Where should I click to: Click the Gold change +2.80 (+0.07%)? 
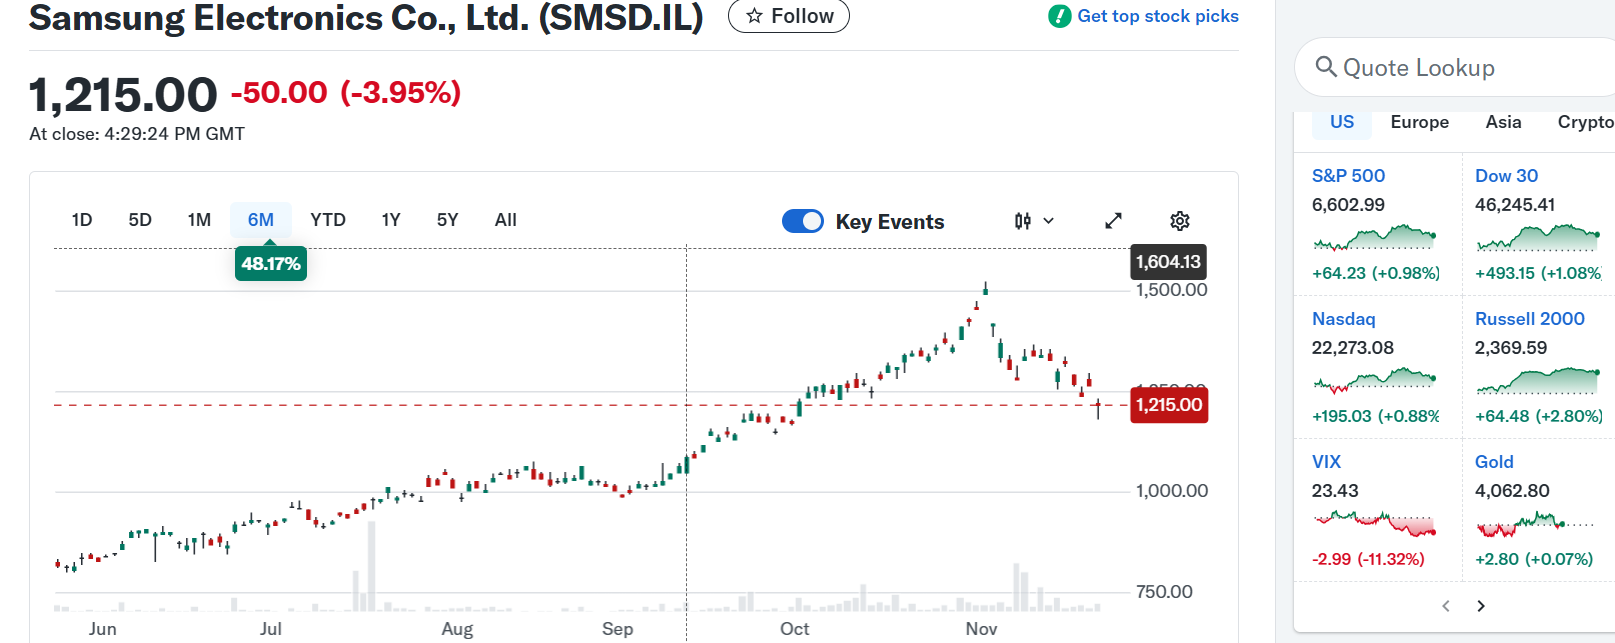click(x=1534, y=559)
